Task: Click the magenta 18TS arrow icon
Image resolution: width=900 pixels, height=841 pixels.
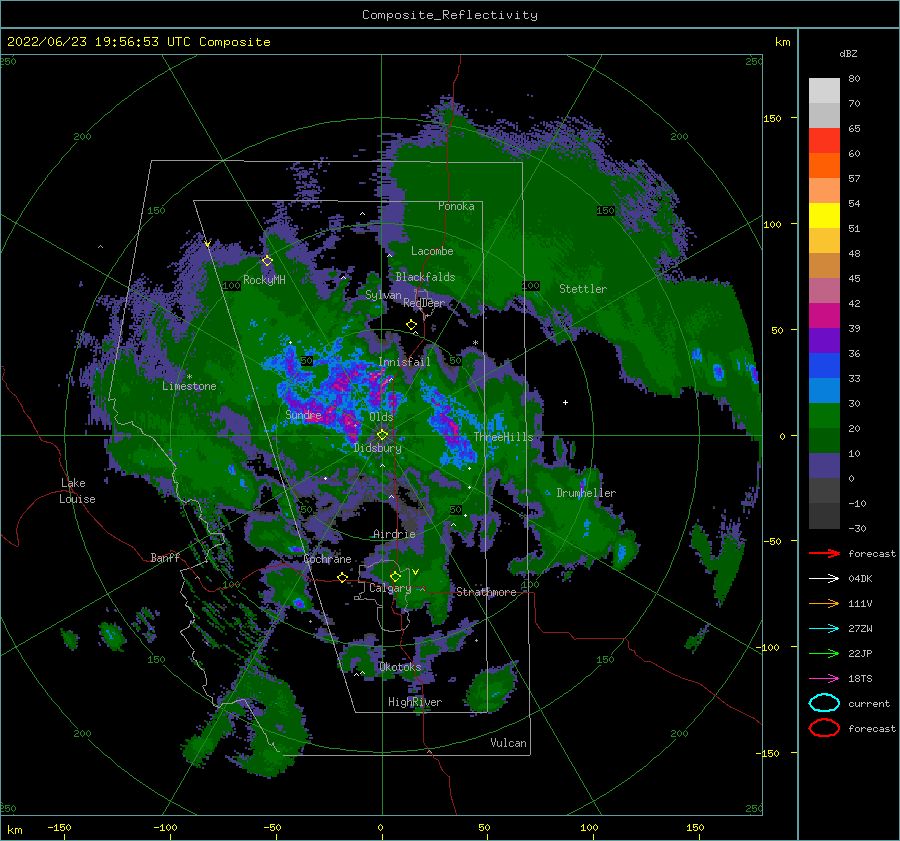Action: [x=824, y=679]
